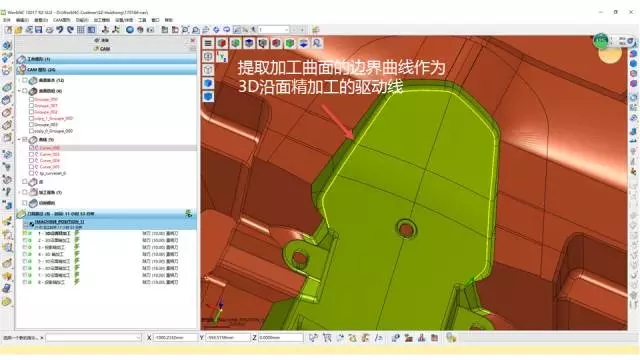Open the 窗口 menu in menu bar
This screenshot has width=640, height=360.
pos(156,20)
